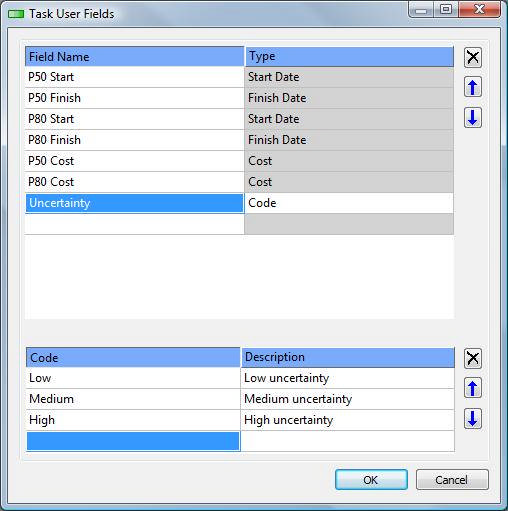
Task: Click the Finish Date type of P80 Finish
Action: coord(349,140)
